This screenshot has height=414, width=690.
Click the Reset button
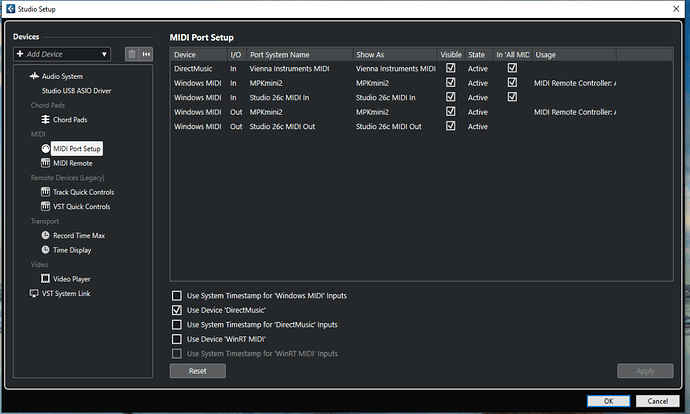tap(198, 371)
